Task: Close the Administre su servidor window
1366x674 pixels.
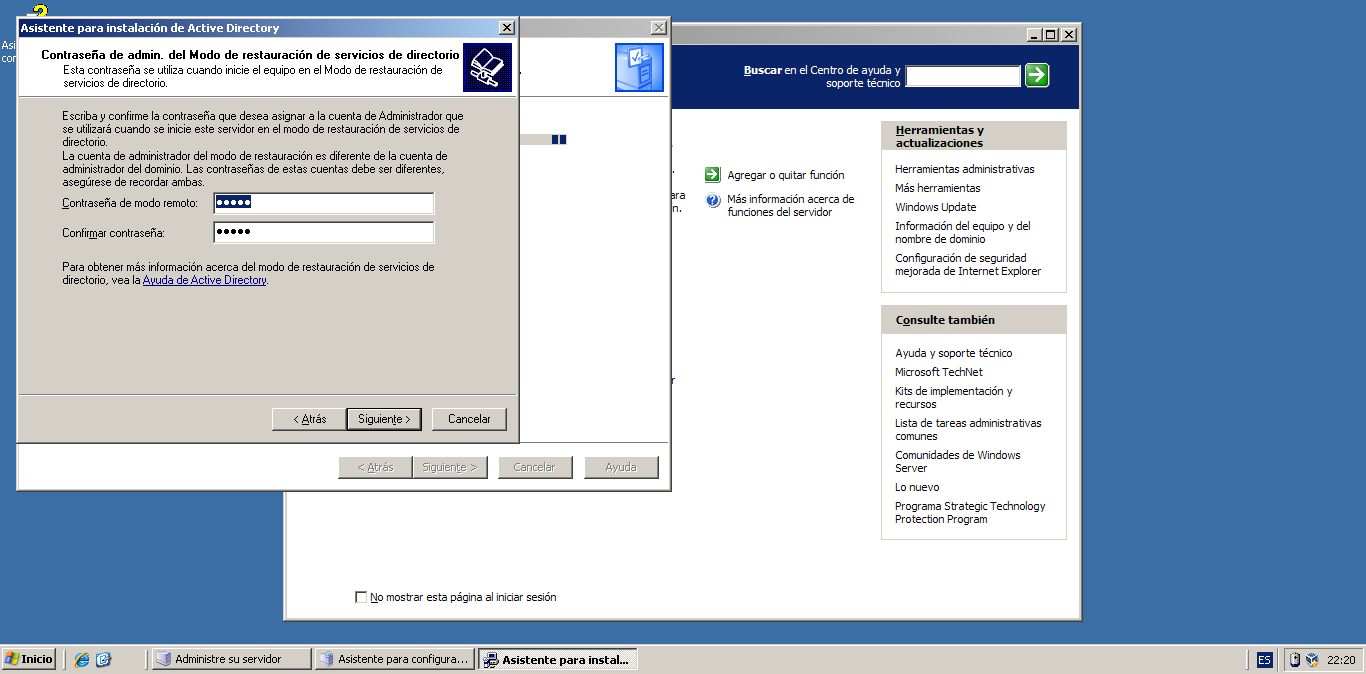Action: [1069, 34]
